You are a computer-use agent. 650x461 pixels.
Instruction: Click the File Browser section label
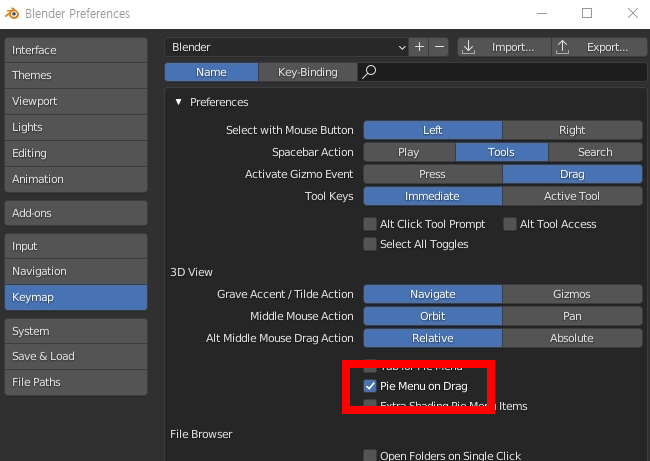201,434
